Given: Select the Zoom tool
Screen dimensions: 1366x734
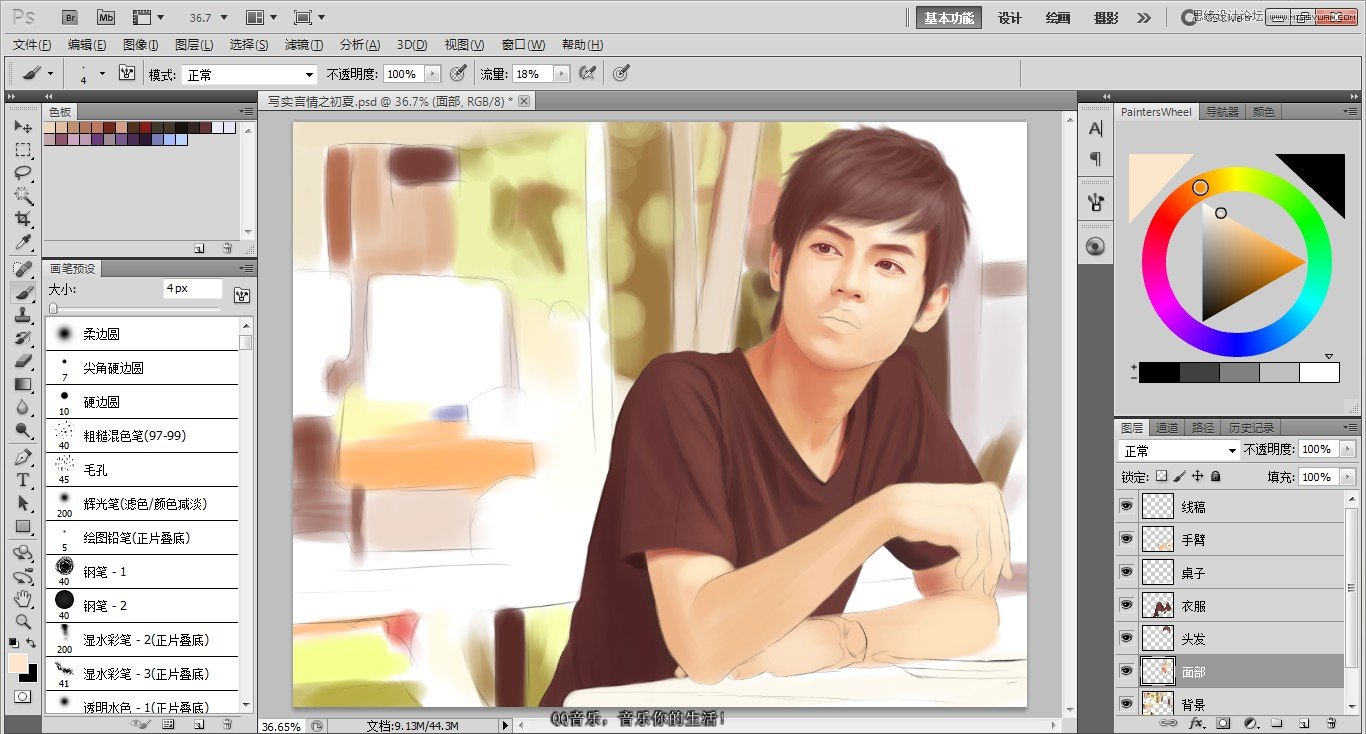Looking at the screenshot, I should [23, 621].
